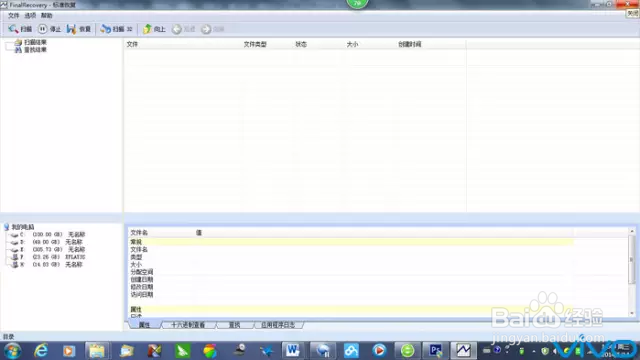Open the blue play button taskbar icon

click(x=379, y=350)
